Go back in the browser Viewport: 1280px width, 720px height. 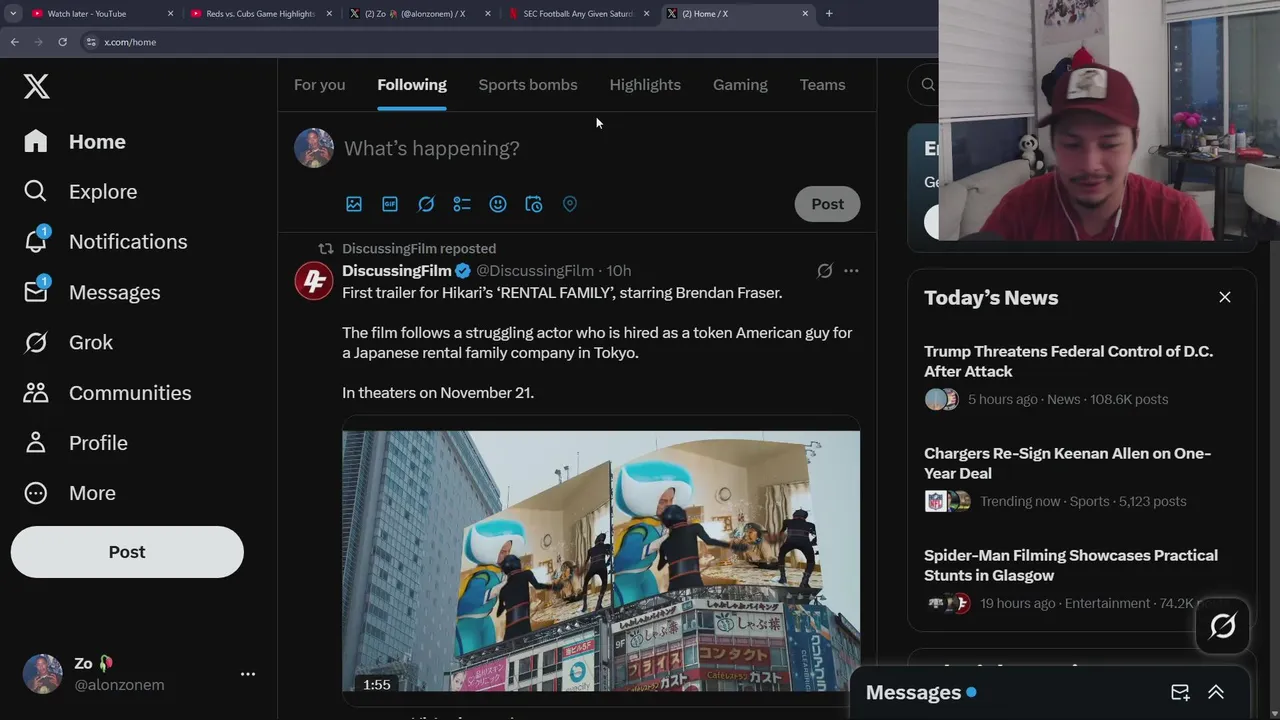tap(15, 42)
